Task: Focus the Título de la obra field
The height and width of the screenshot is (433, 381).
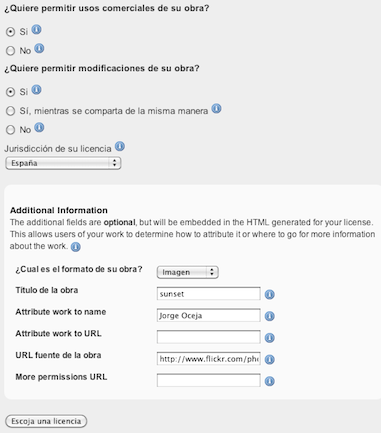Action: [209, 294]
